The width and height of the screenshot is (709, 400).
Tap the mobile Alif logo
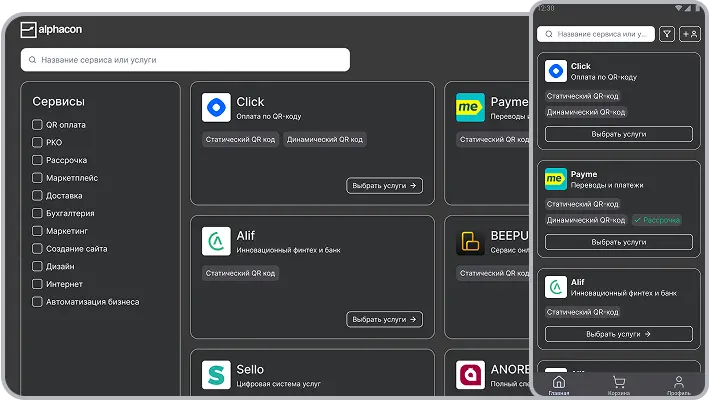point(556,287)
